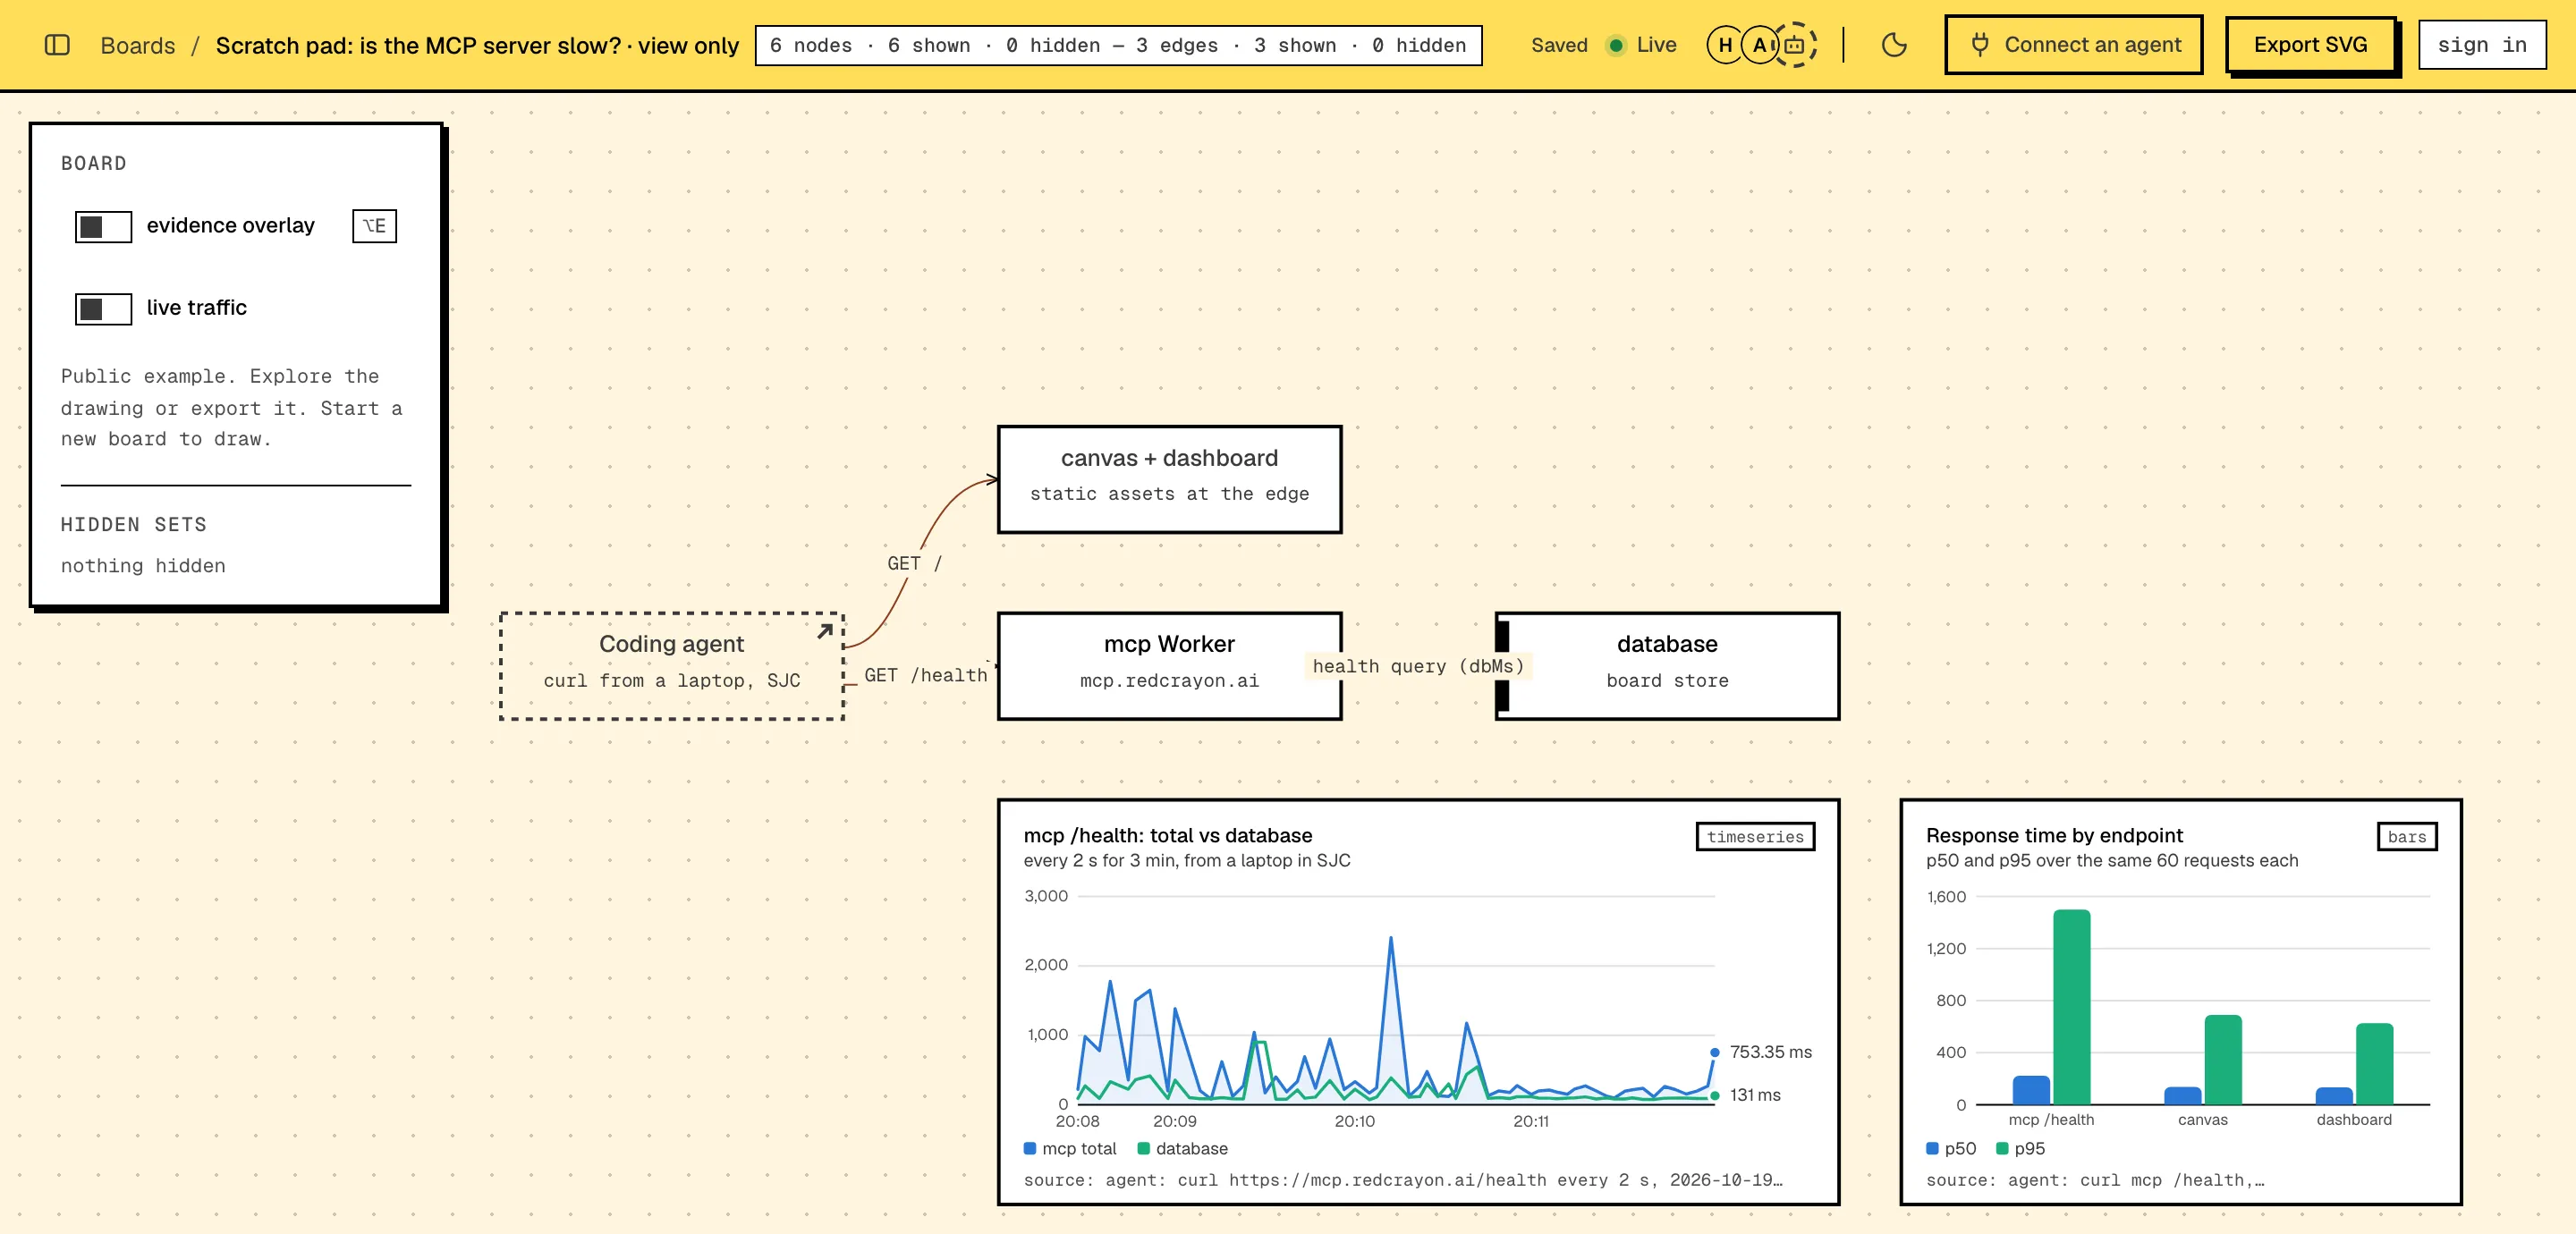Viewport: 2576px width, 1234px height.
Task: Click the option-E shortcut badge
Action: coord(374,226)
